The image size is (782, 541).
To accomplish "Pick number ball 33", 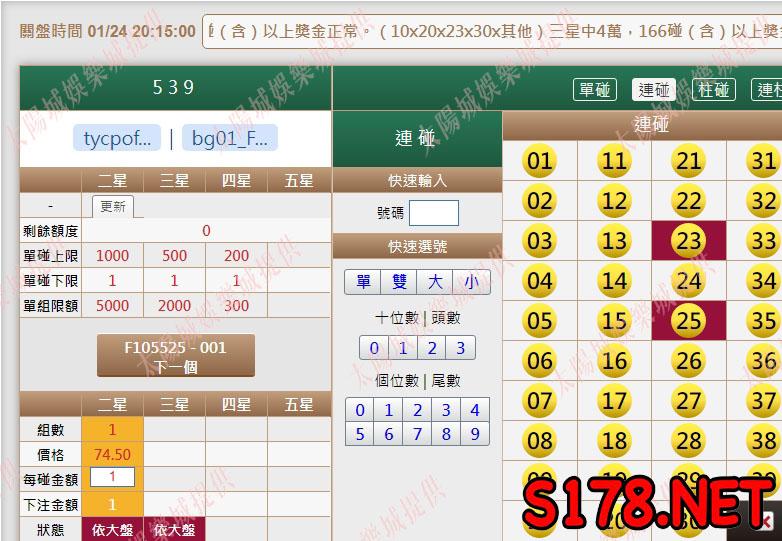I will click(x=764, y=241).
